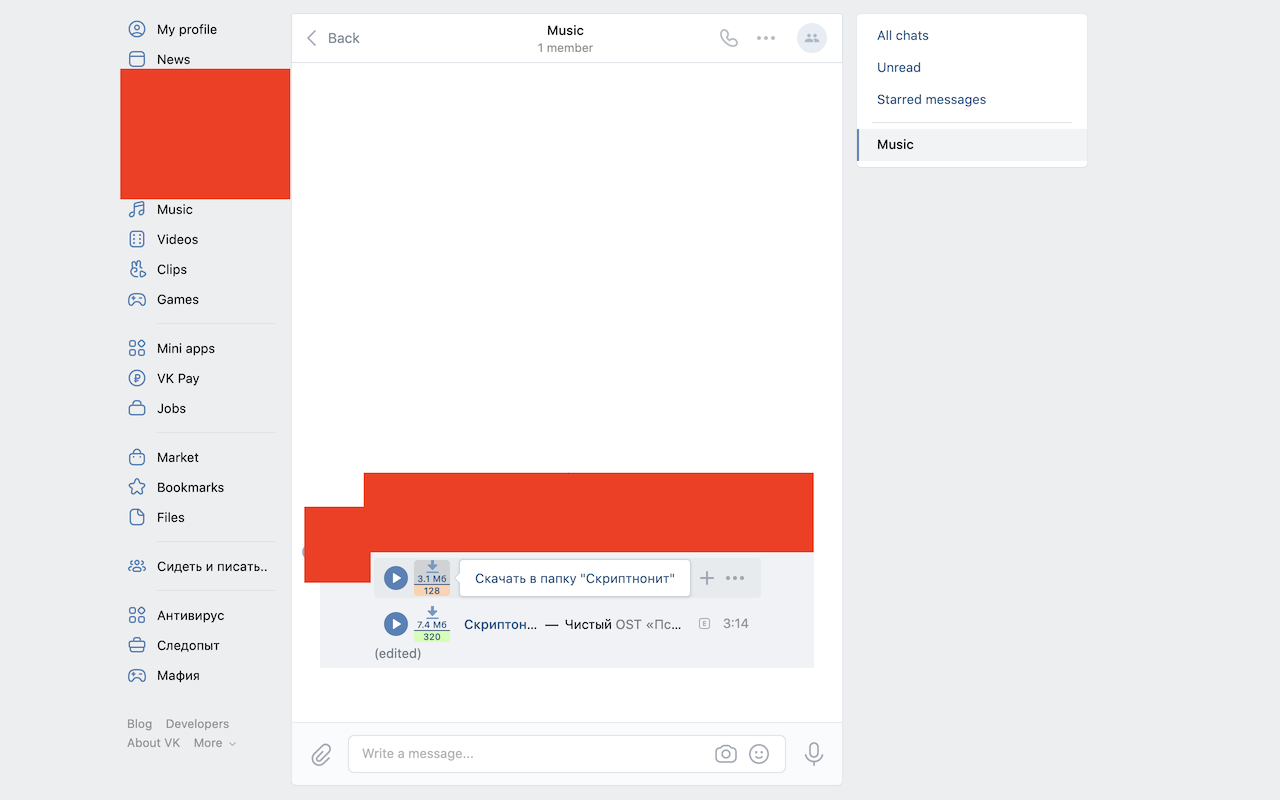Download the 3.1 Мб 128 kbps track
The height and width of the screenshot is (800, 1280).
432,578
